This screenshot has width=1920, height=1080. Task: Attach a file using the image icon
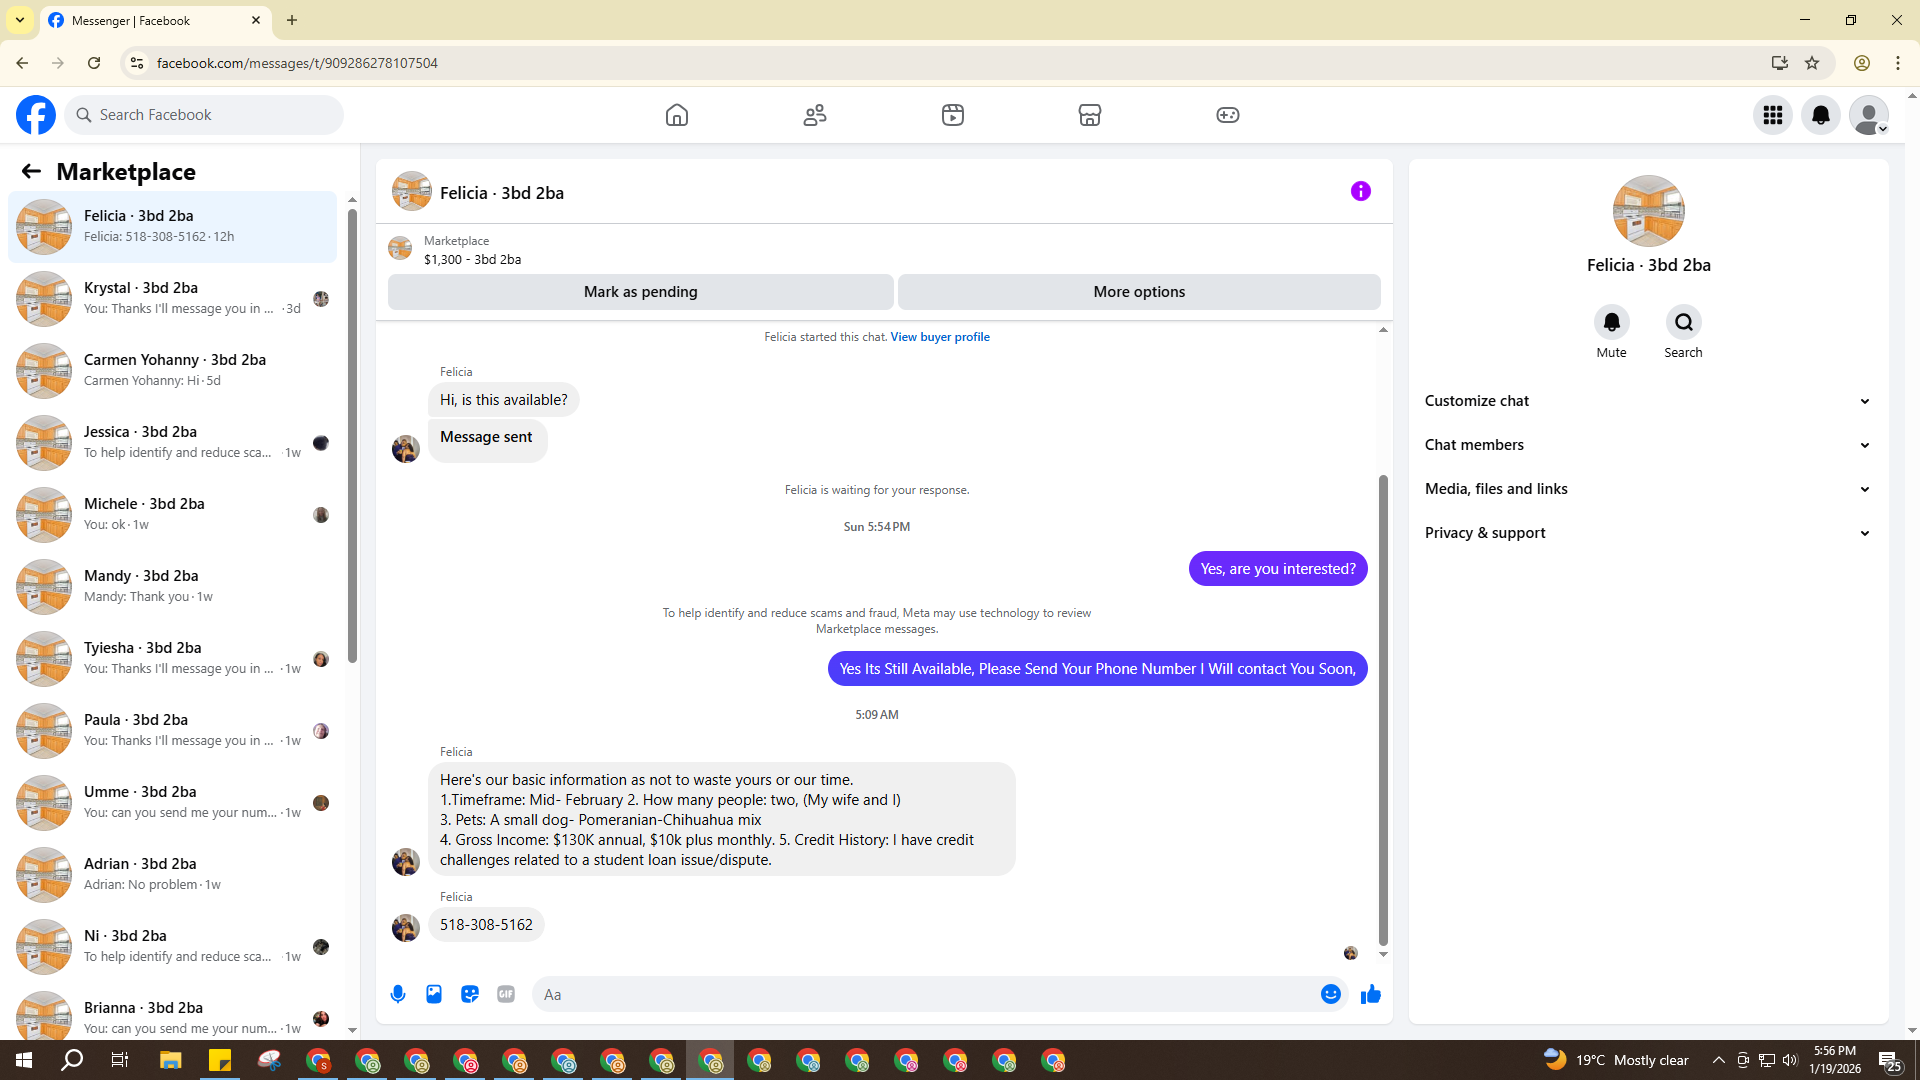tap(434, 994)
